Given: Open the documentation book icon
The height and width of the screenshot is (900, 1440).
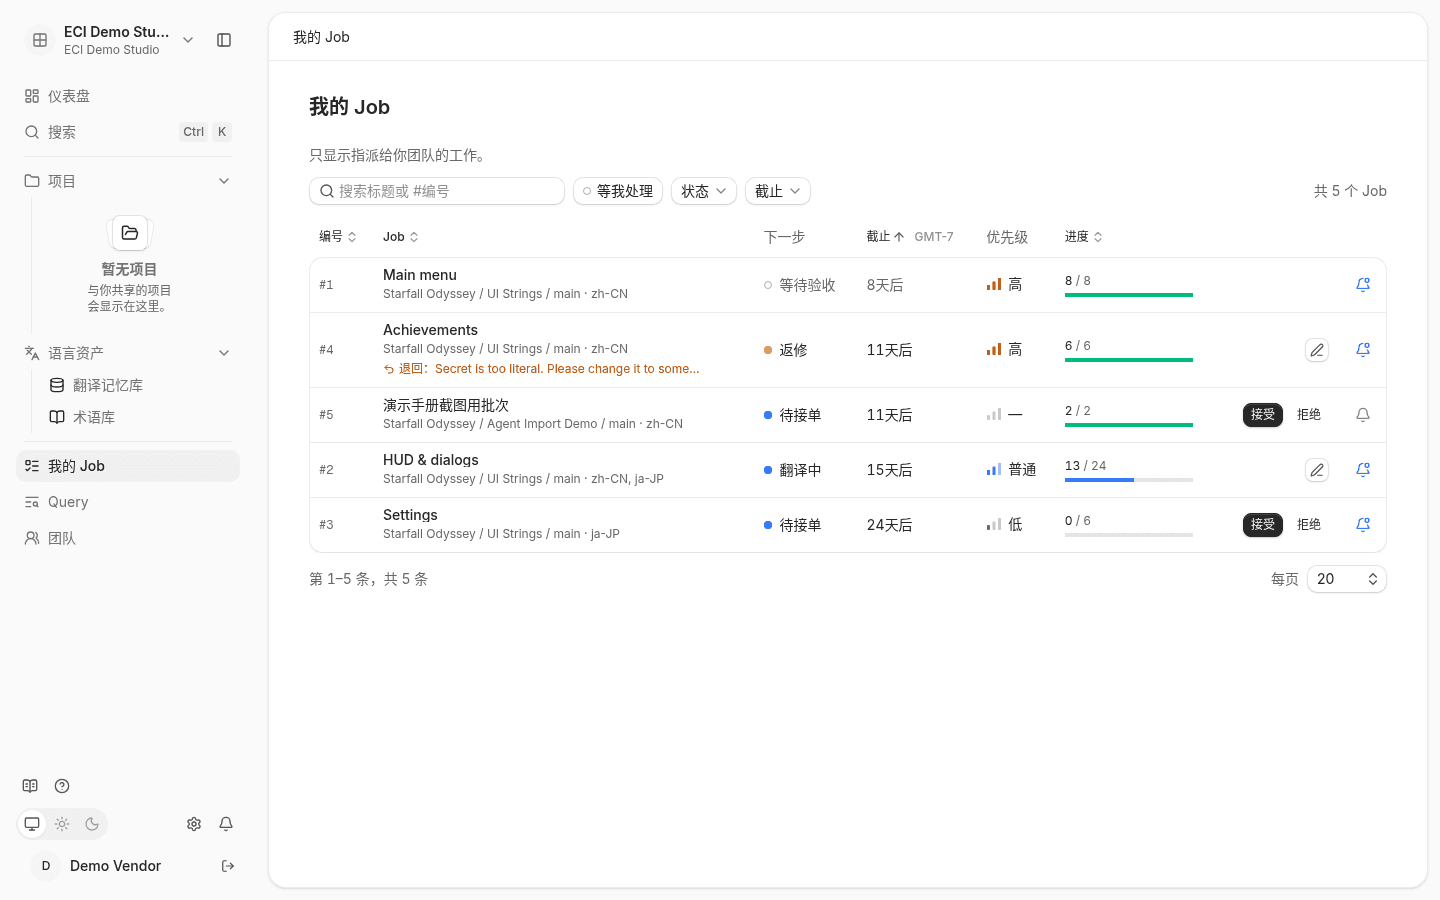Looking at the screenshot, I should (30, 786).
